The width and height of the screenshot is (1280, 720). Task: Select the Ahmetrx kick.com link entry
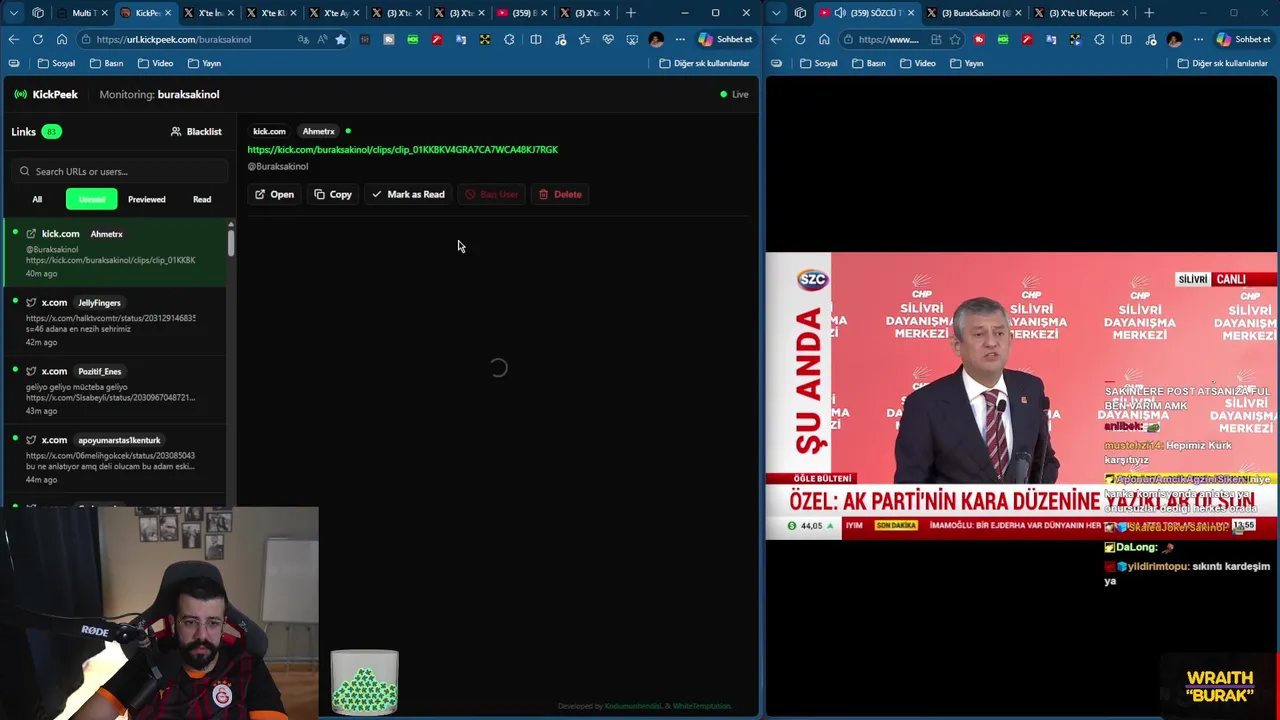coord(115,253)
